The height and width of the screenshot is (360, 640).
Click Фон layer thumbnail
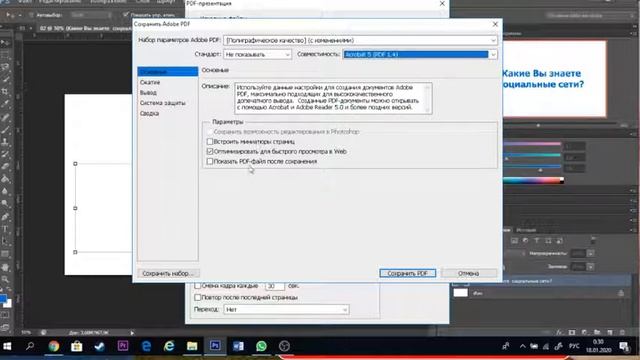click(x=460, y=293)
